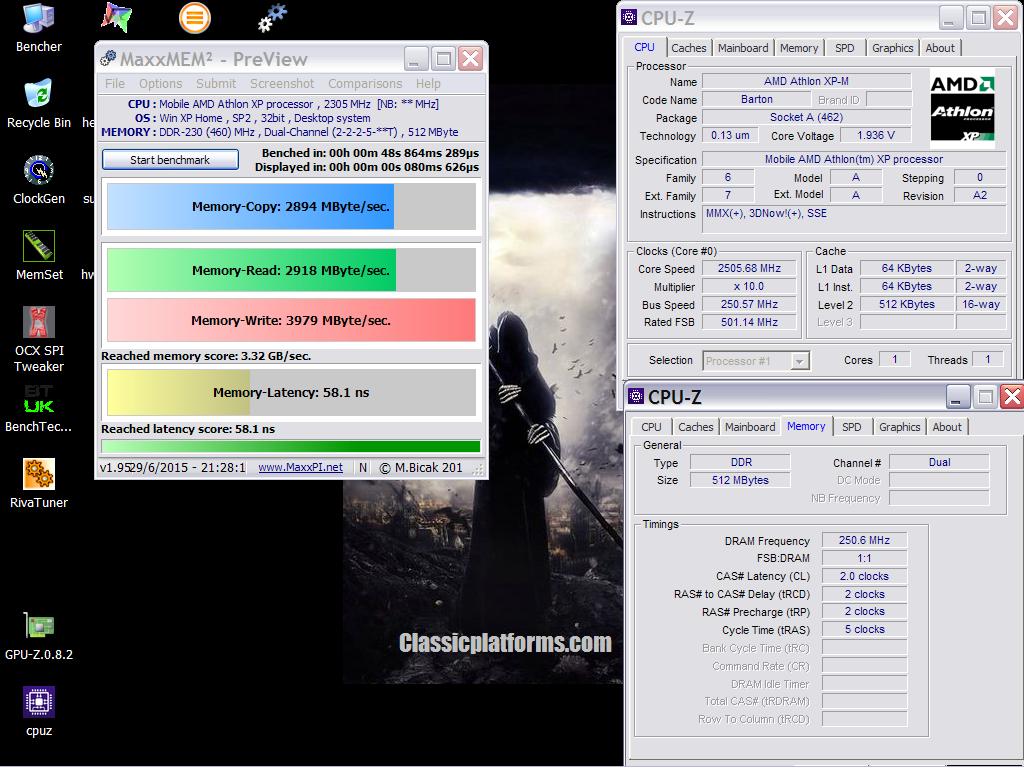
Task: Open the Recycle Bin desktop icon
Action: coord(39,104)
